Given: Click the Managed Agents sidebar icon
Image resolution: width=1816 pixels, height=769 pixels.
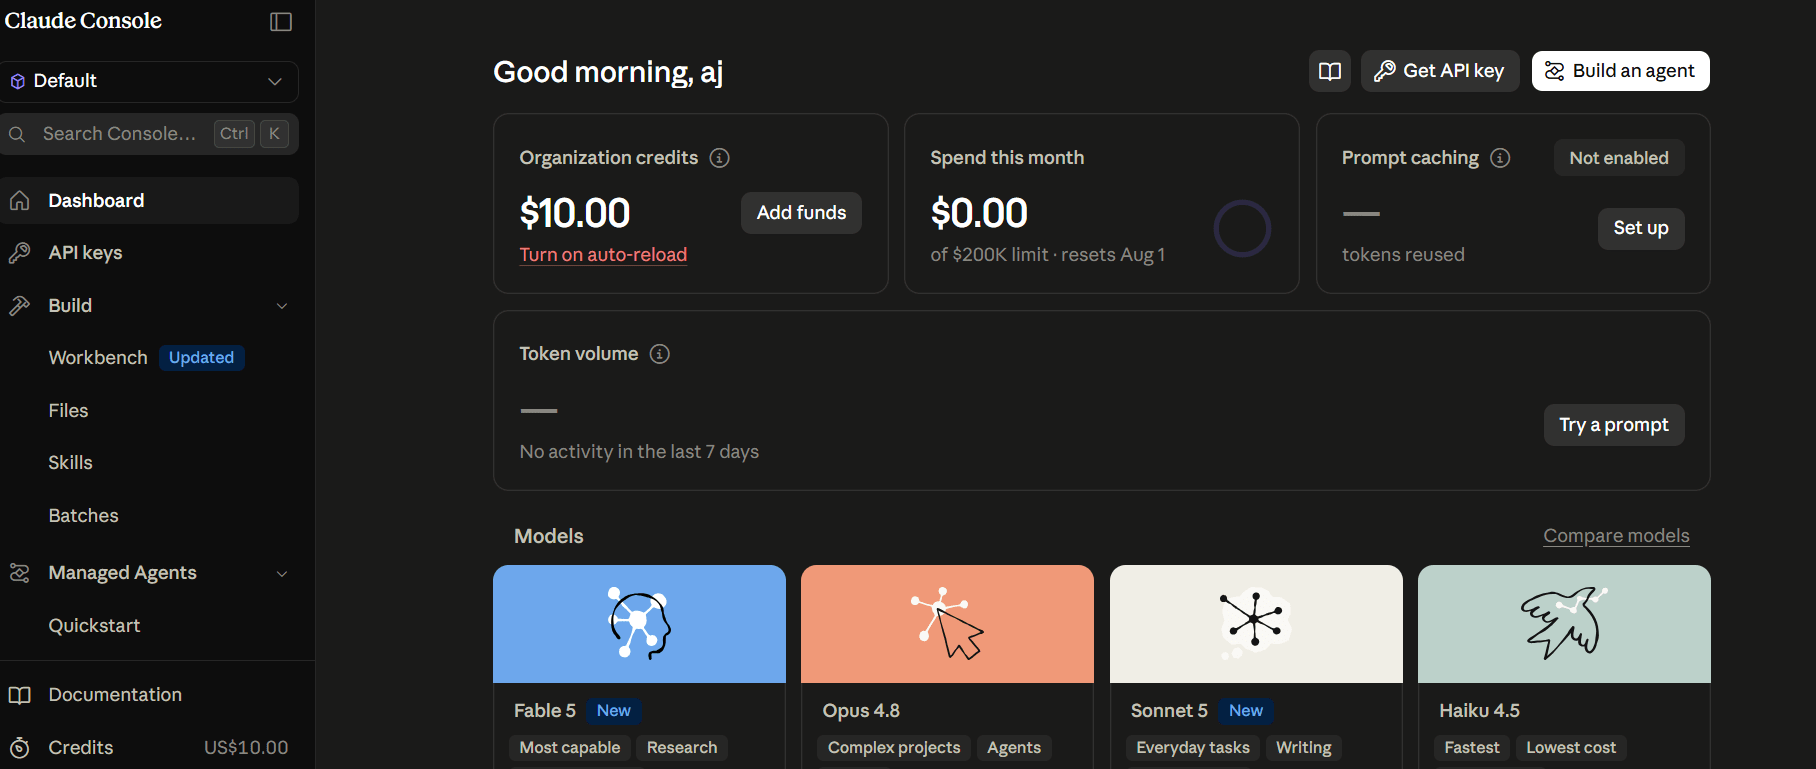Looking at the screenshot, I should click(x=19, y=573).
